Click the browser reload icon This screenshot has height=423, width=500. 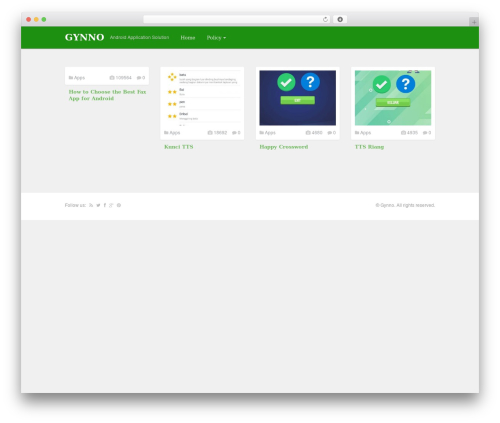click(x=325, y=20)
